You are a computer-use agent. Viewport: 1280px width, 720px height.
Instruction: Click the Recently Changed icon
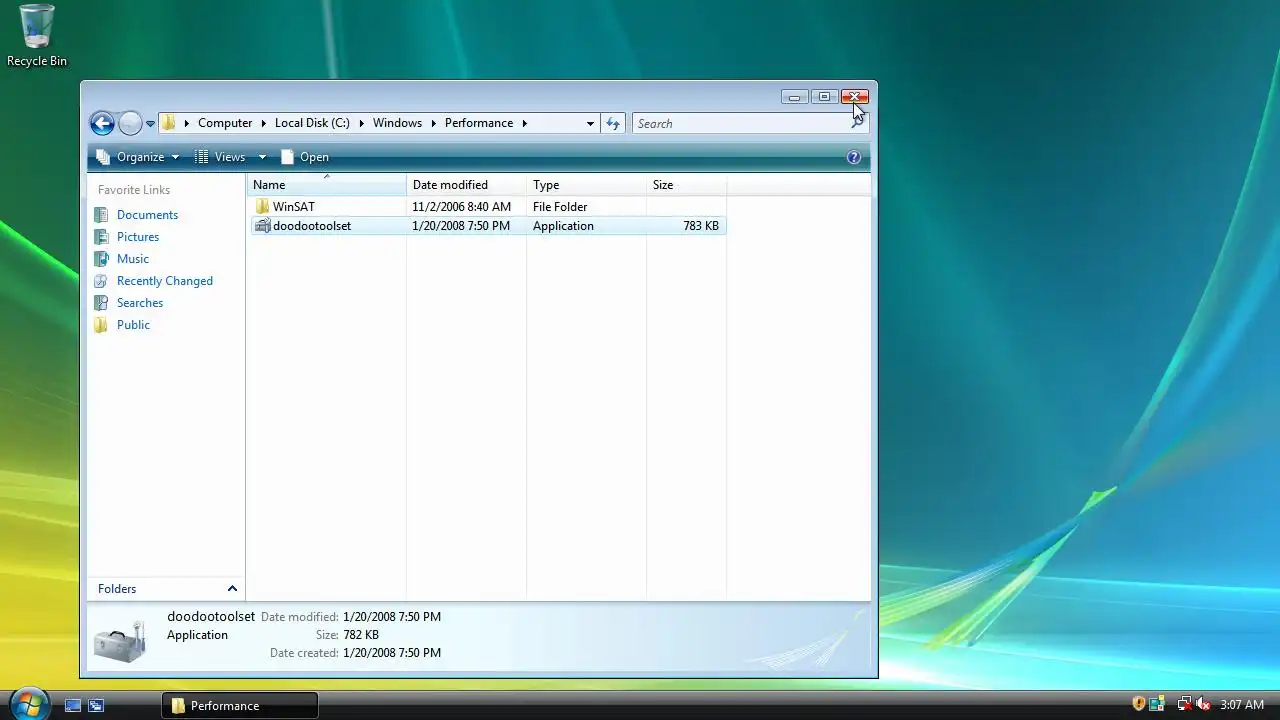[101, 281]
